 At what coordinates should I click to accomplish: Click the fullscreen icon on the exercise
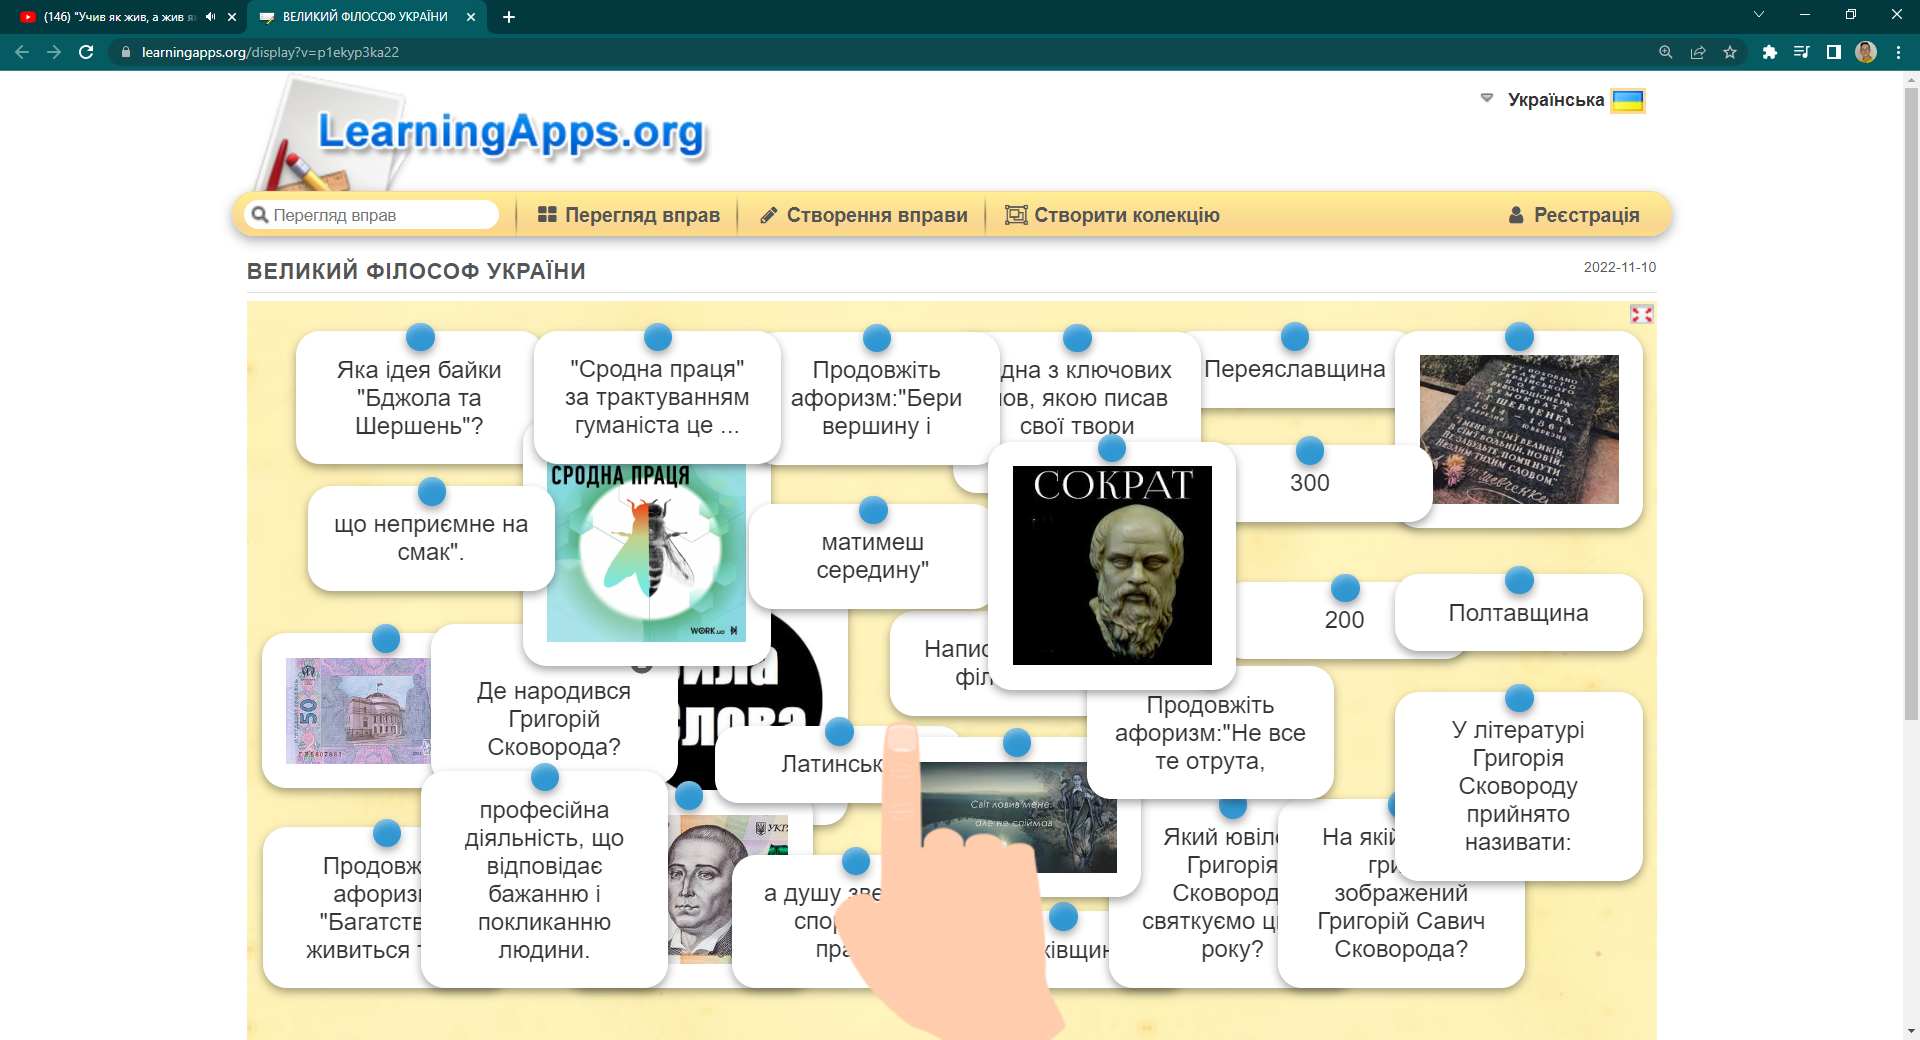pos(1641,314)
